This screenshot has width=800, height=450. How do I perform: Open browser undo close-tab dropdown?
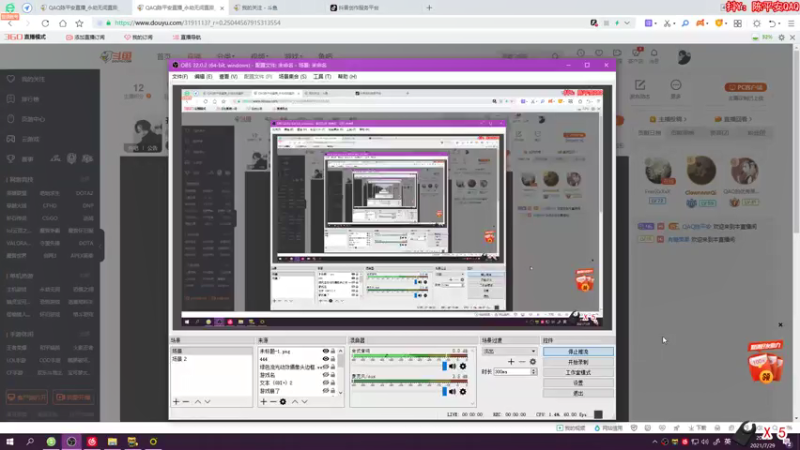780,23
